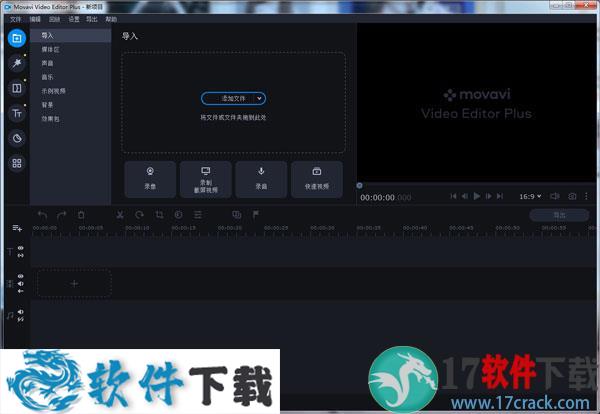The image size is (600, 414).
Task: Click the plus placeholder on video track
Action: (x=74, y=284)
